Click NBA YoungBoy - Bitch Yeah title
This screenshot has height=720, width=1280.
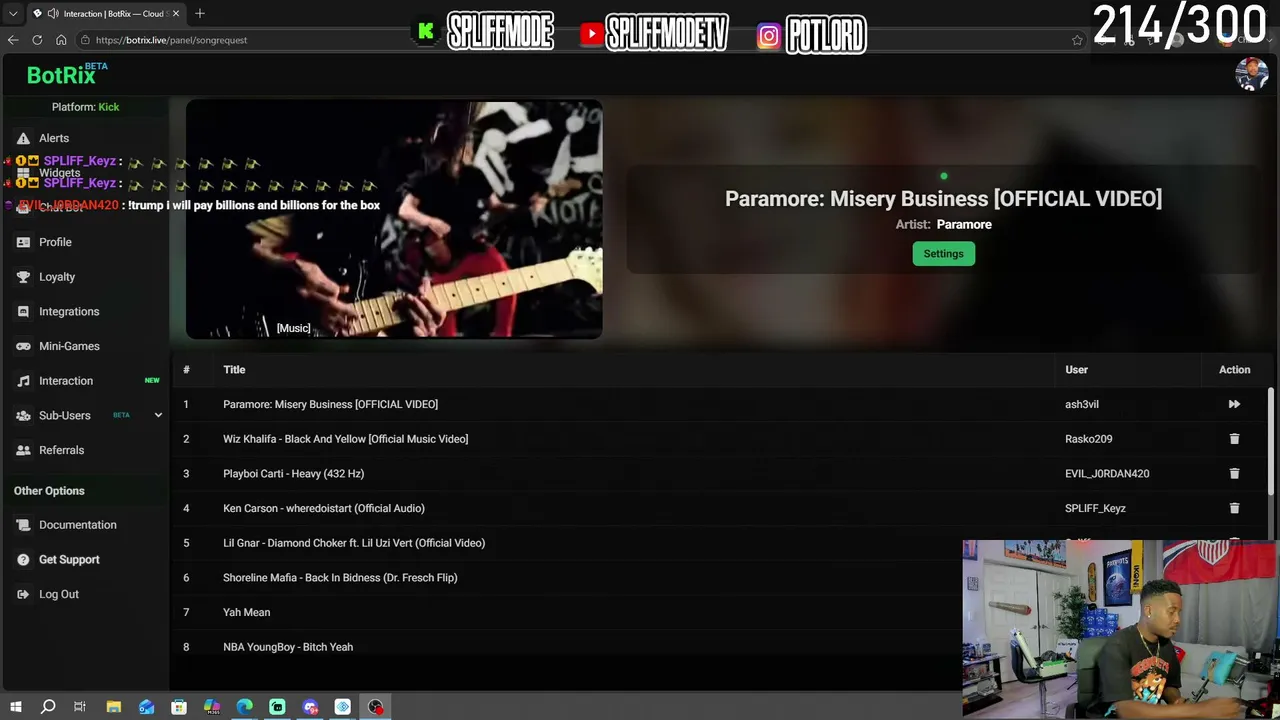point(288,647)
